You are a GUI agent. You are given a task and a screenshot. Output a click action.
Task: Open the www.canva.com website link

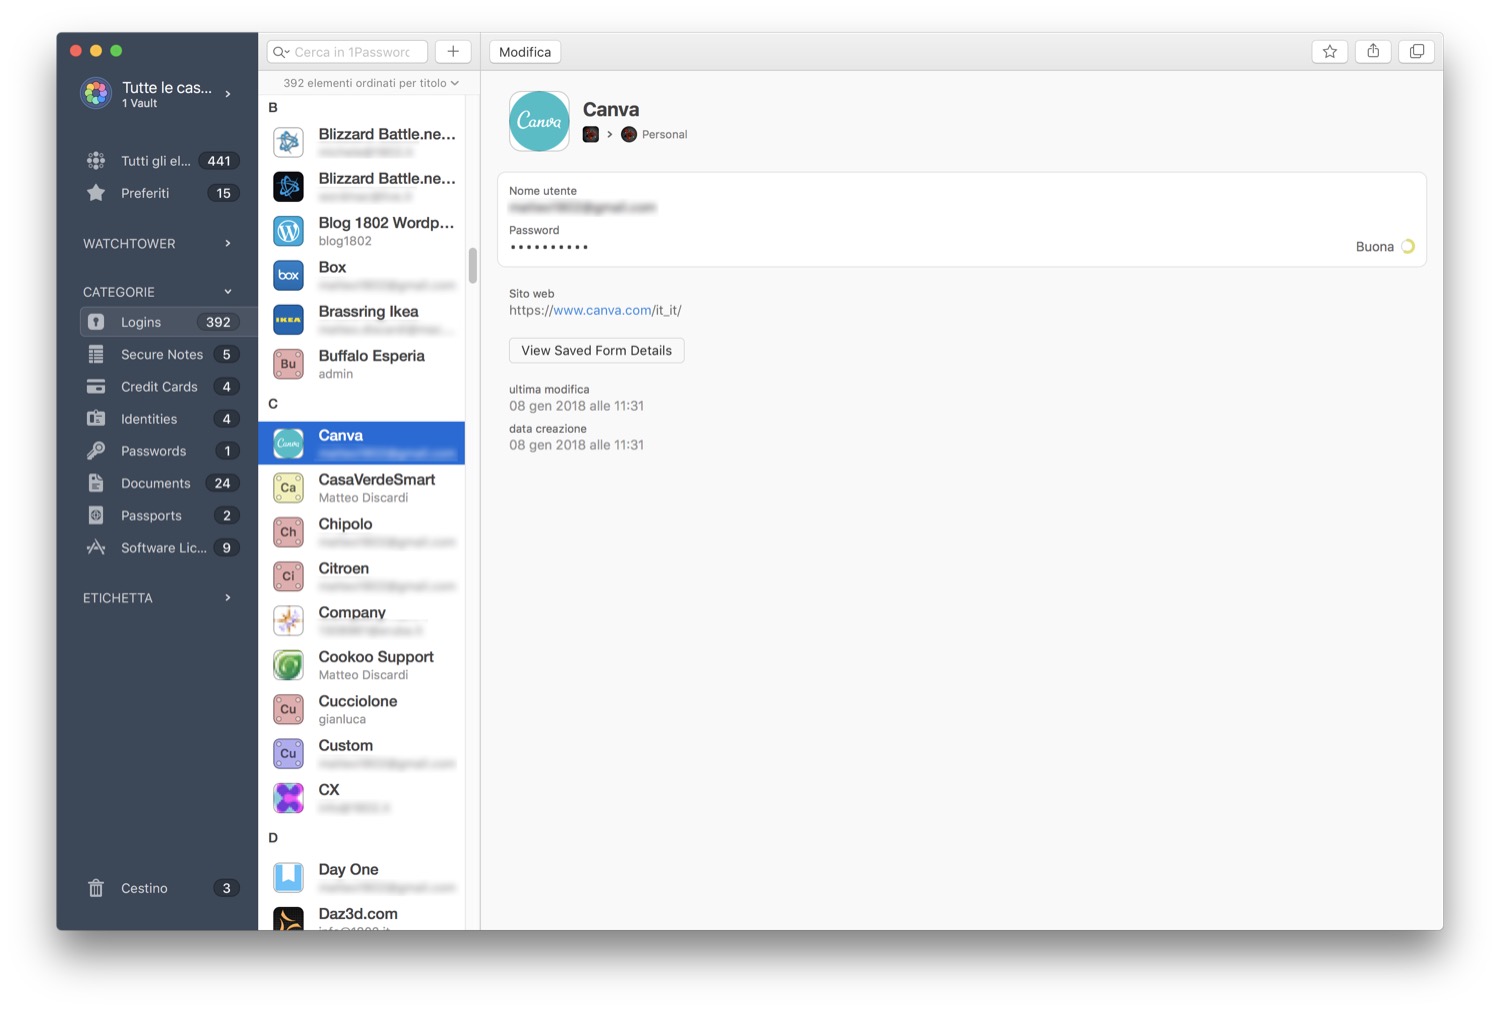(x=602, y=310)
